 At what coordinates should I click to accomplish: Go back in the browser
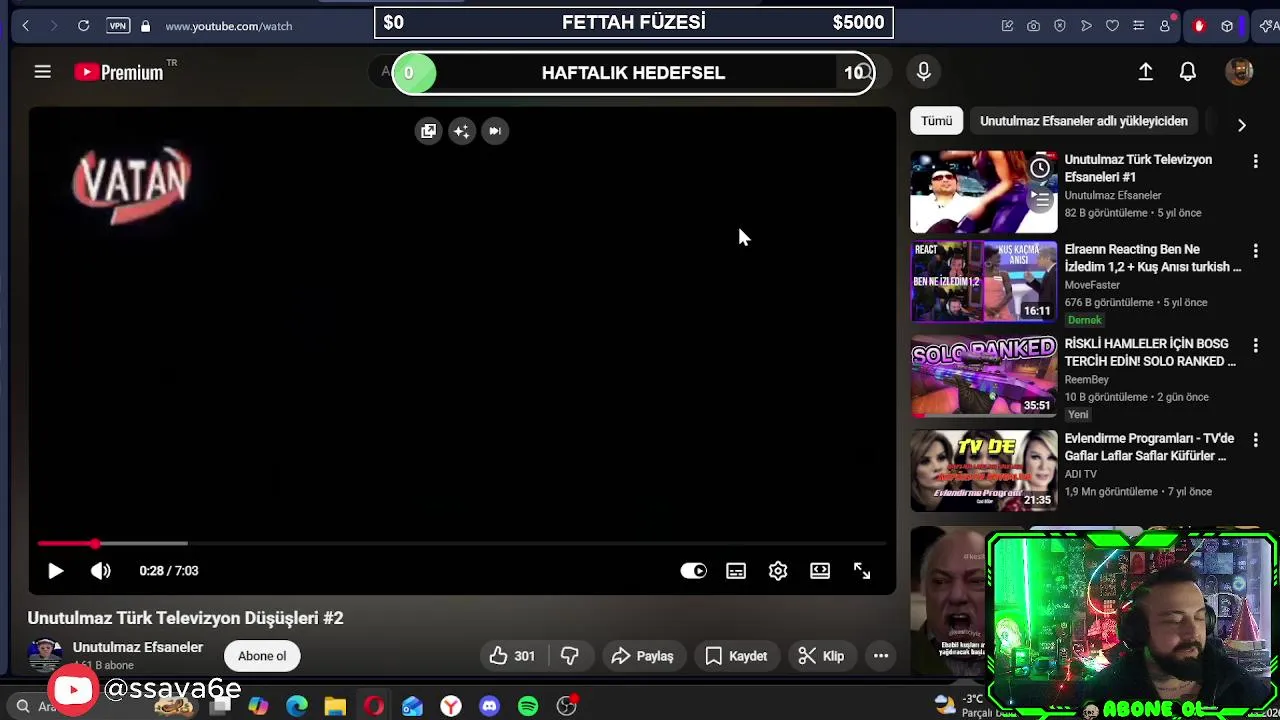(x=25, y=25)
